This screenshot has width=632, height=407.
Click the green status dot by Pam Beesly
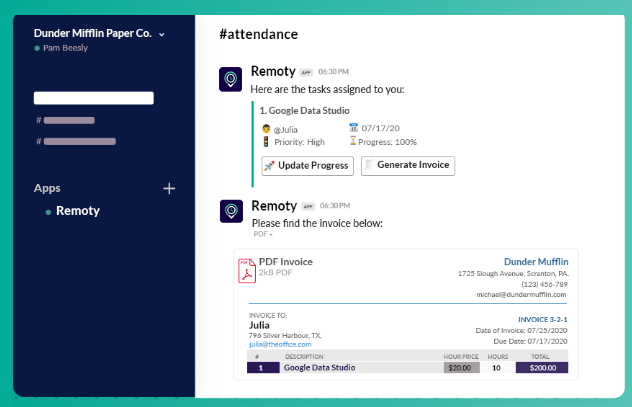pos(37,48)
